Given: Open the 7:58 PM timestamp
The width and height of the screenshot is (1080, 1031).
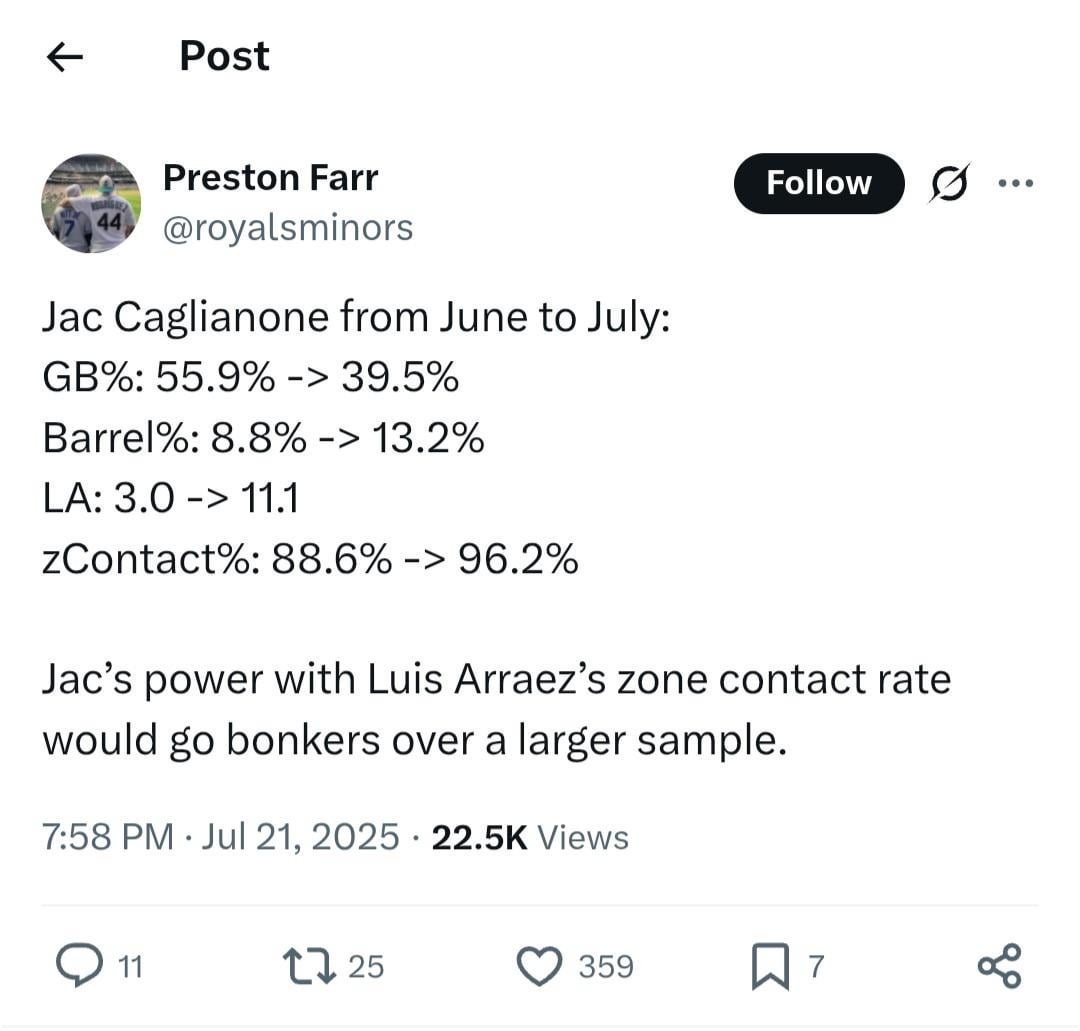Looking at the screenshot, I should pos(106,836).
